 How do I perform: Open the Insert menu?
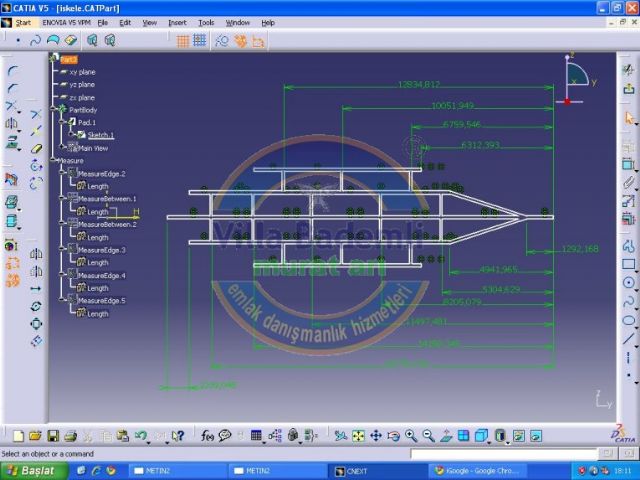pos(177,22)
